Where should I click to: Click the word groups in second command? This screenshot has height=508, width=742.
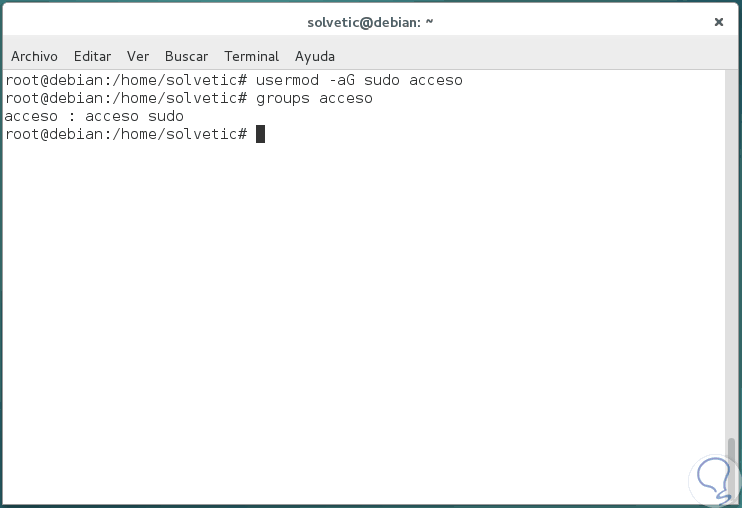(283, 98)
